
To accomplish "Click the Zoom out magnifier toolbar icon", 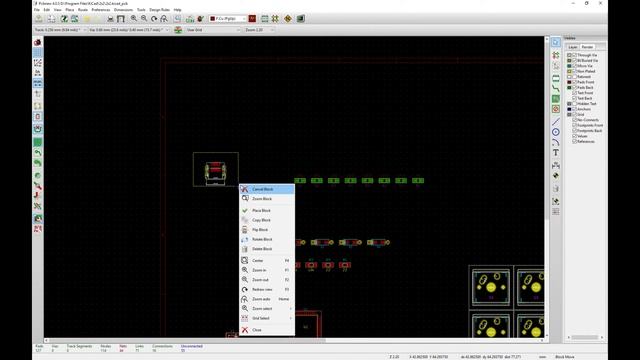I will (x=144, y=19).
